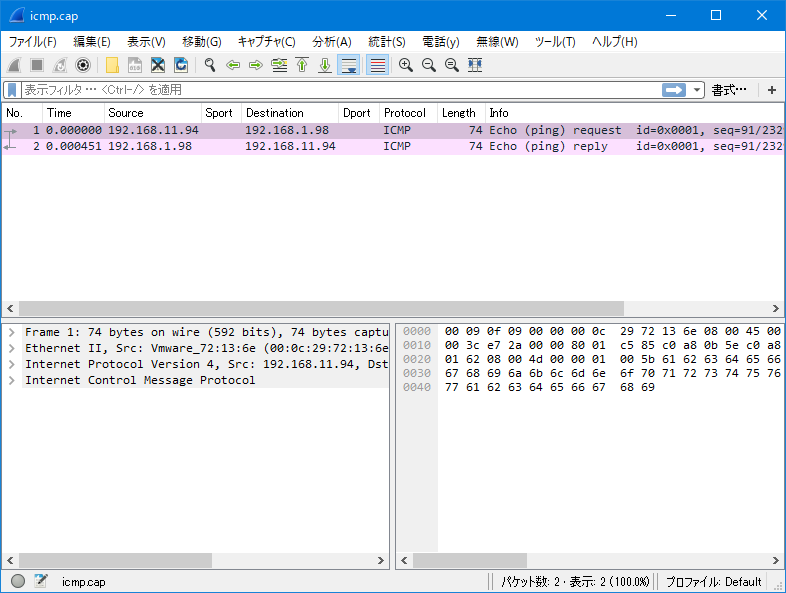Add a filter button with plus icon
786x593 pixels.
772,90
